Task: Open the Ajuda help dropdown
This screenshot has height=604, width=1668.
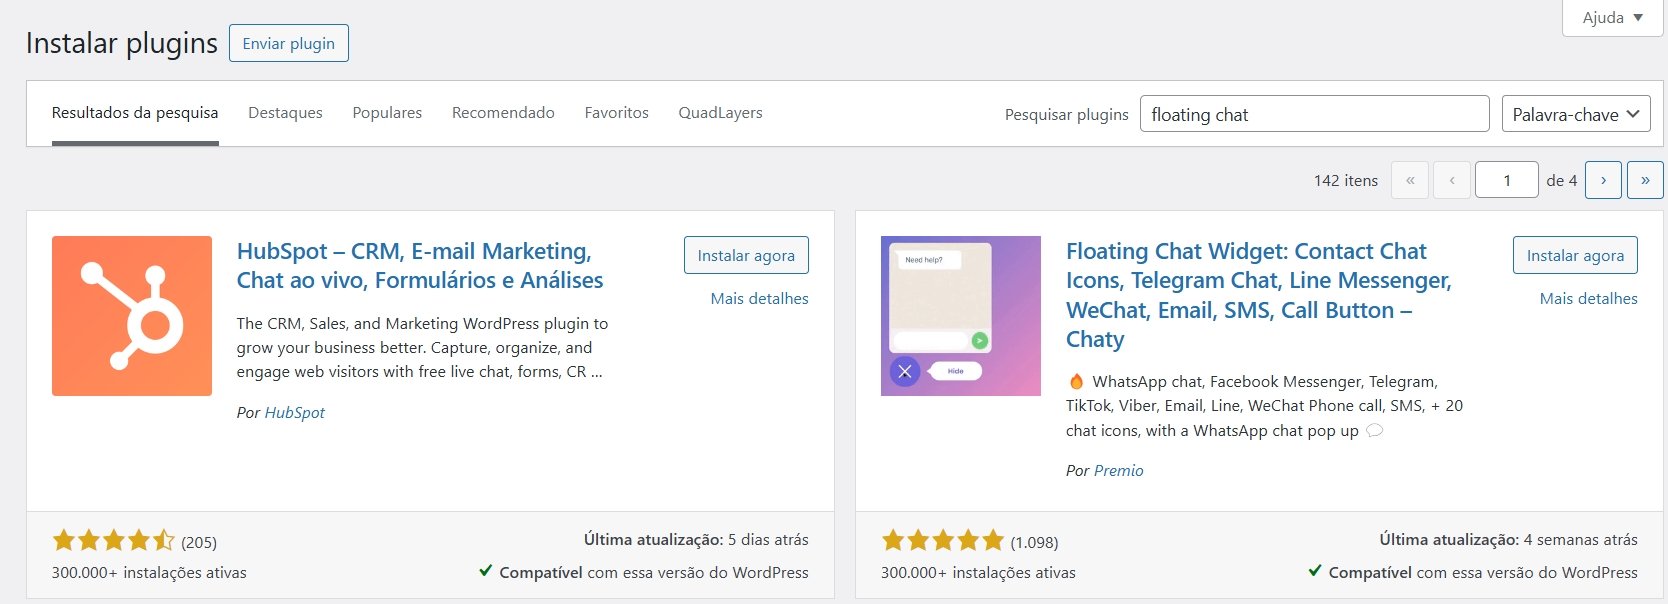Action: [1612, 18]
